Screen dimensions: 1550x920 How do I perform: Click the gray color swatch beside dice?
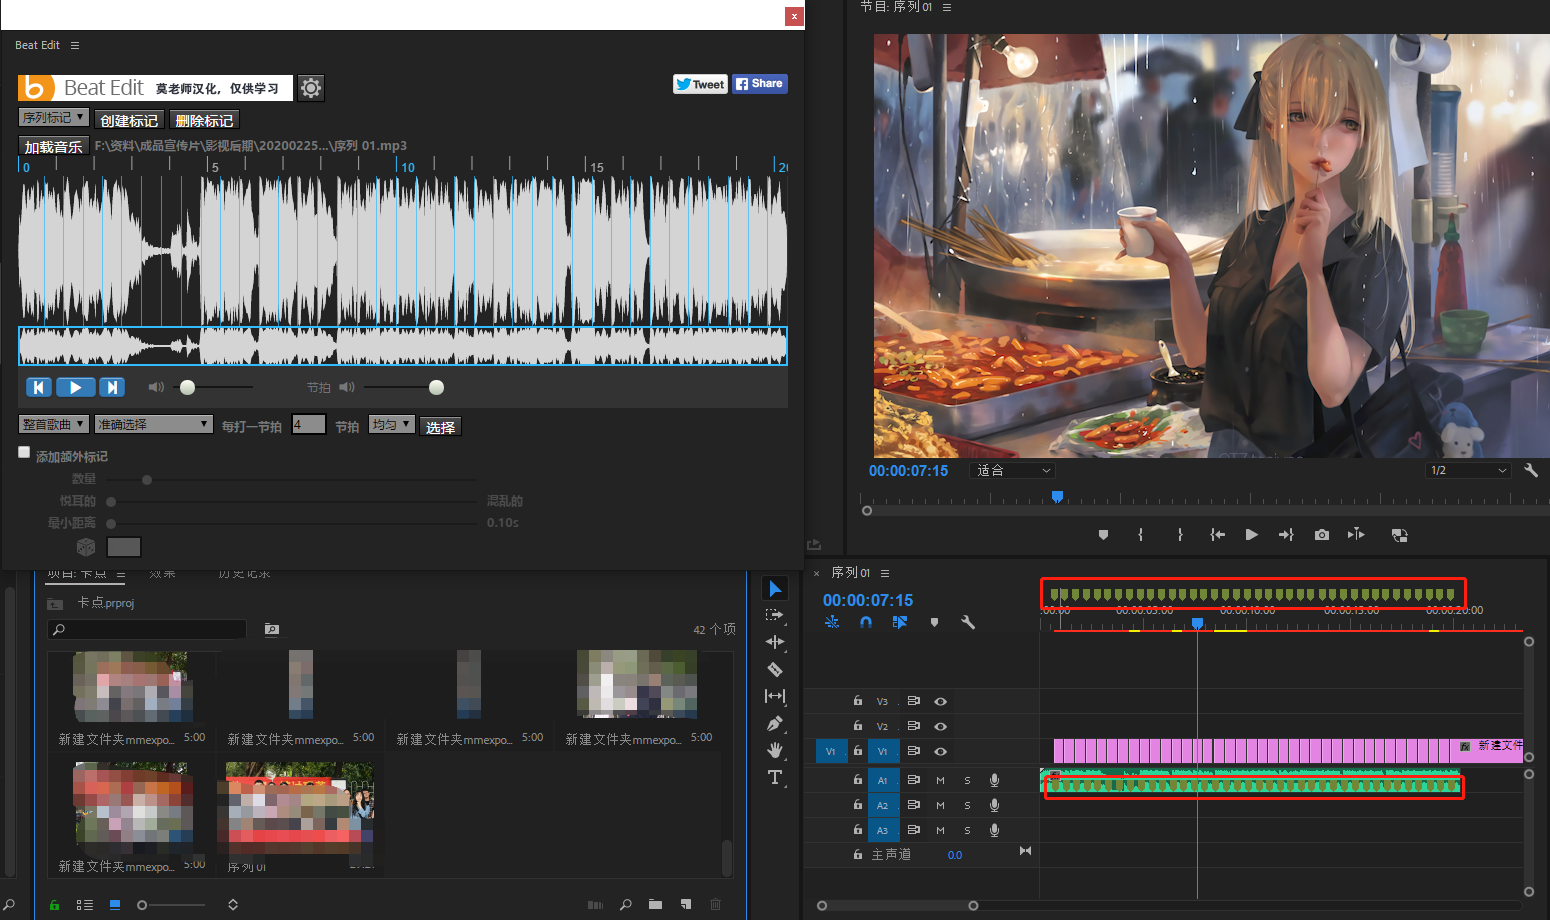click(x=124, y=547)
